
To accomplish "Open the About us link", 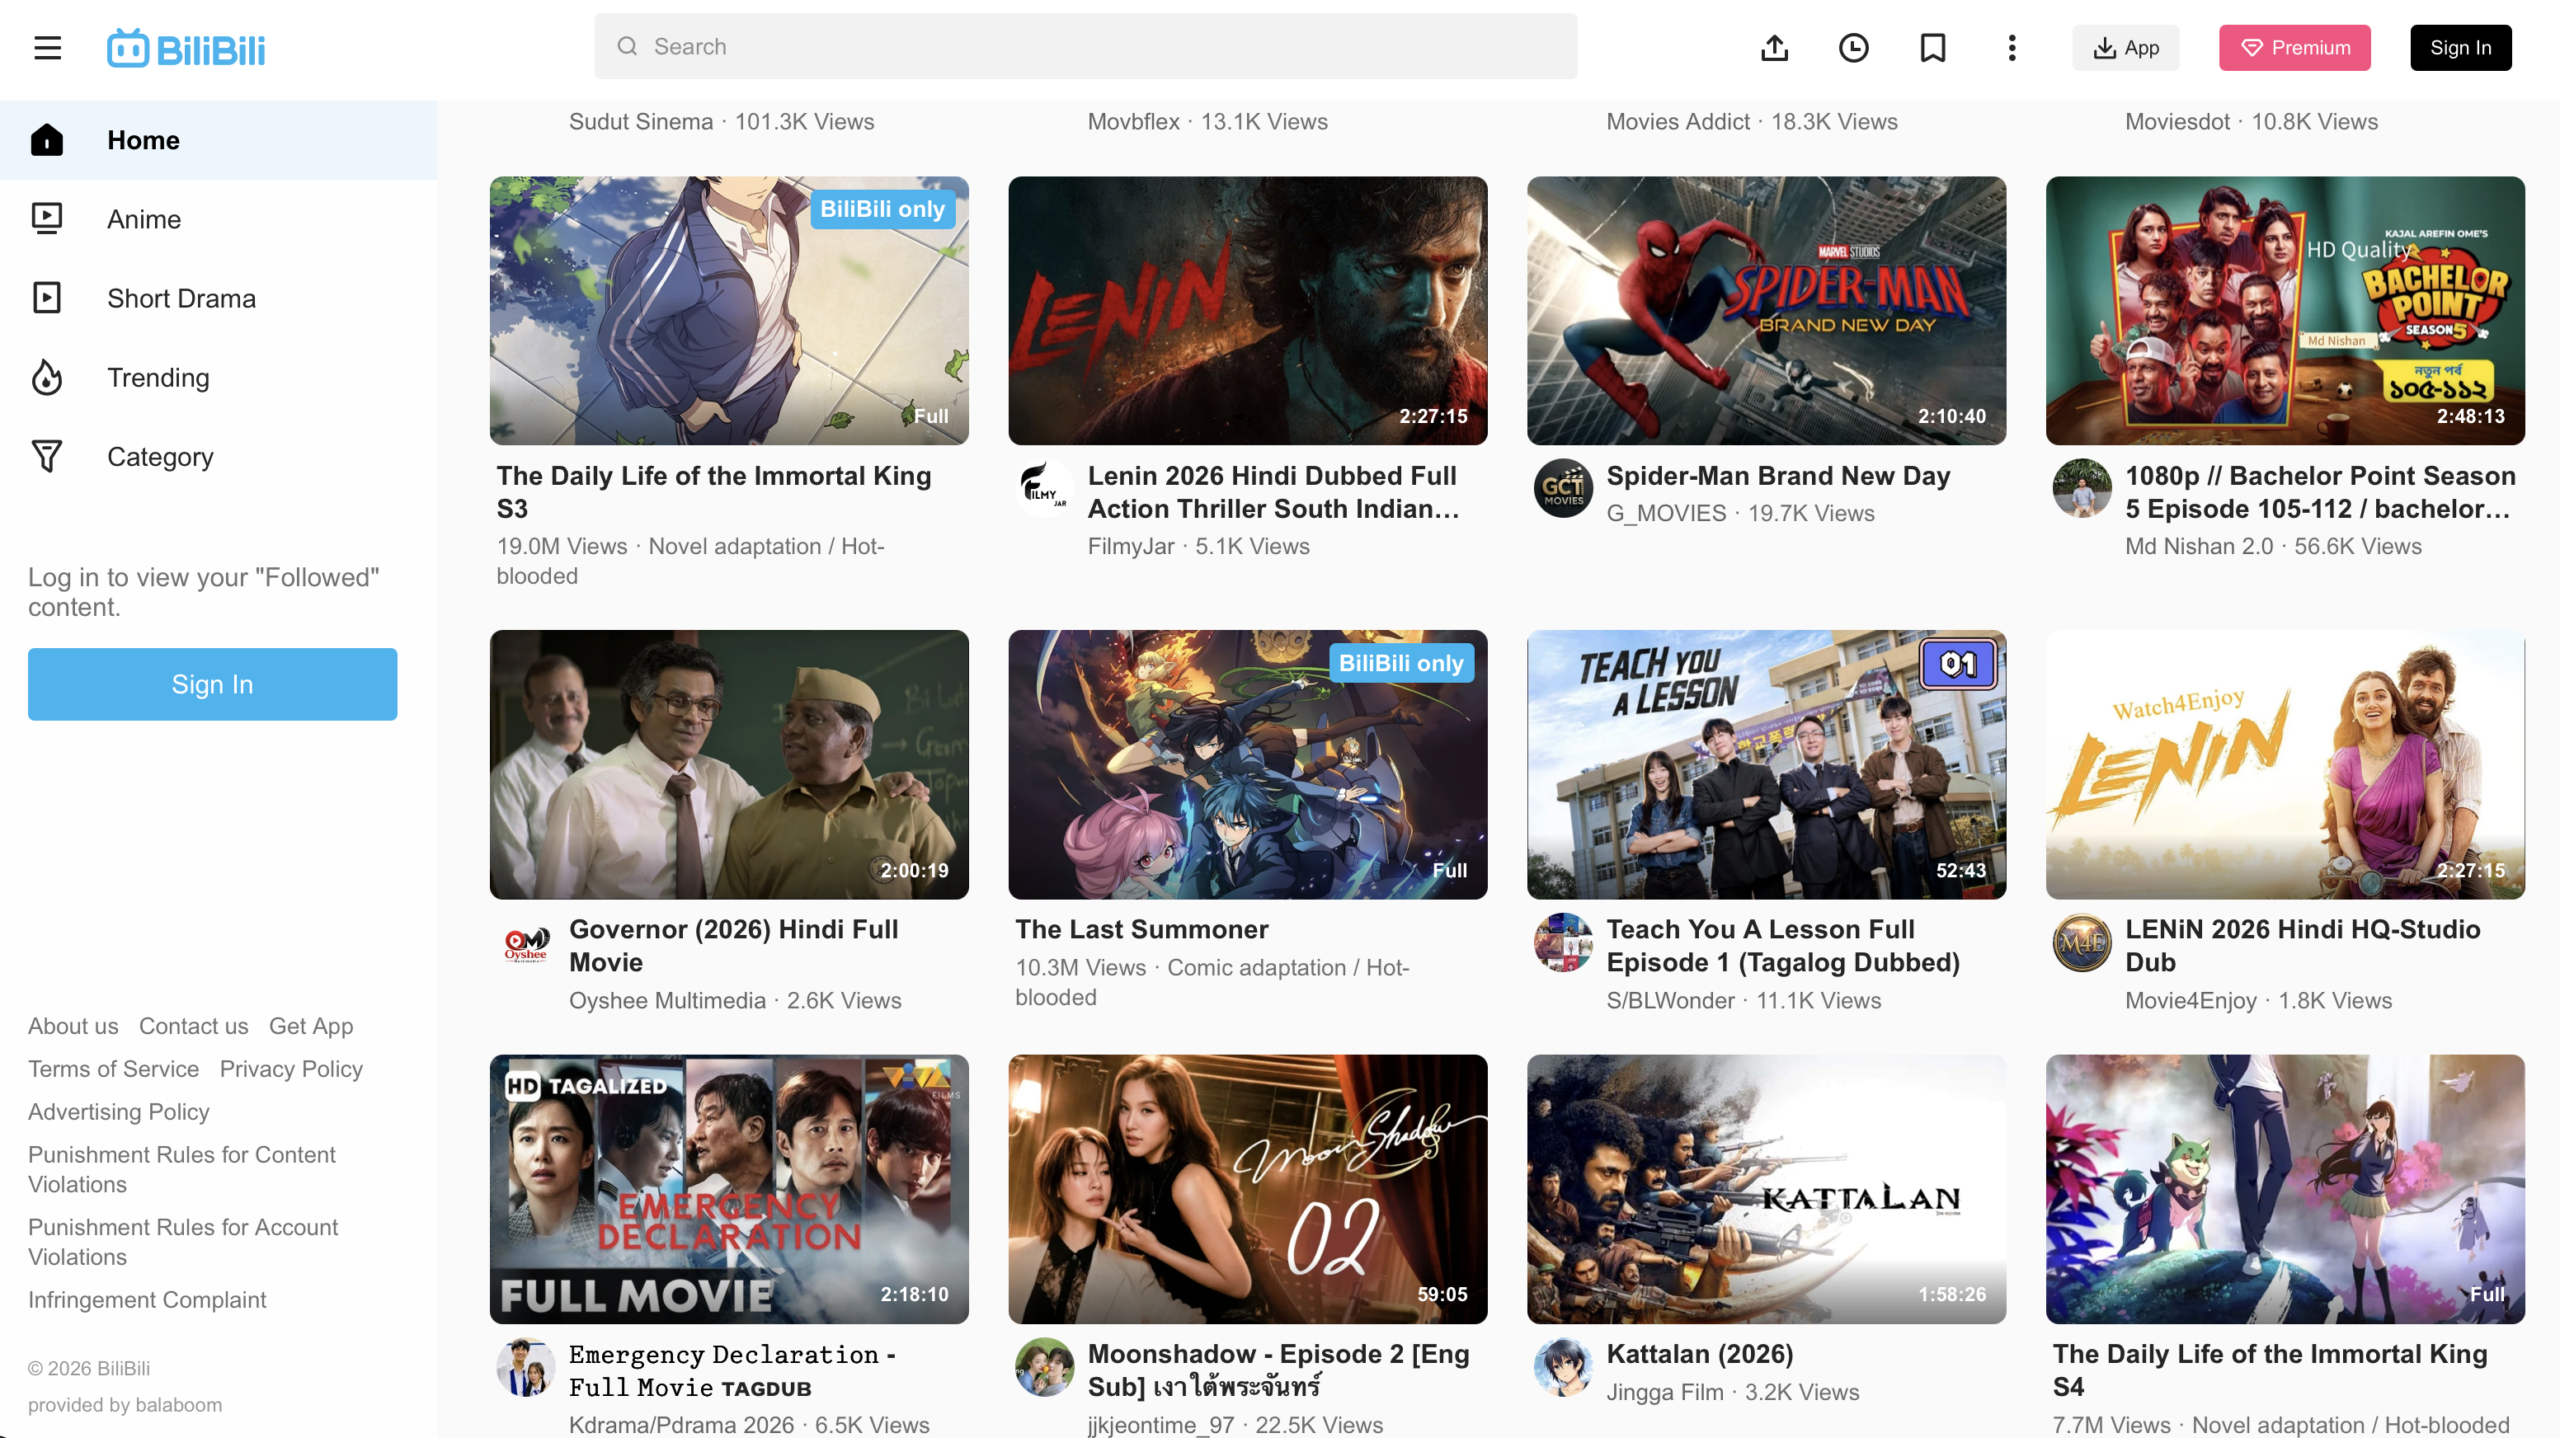I will tap(73, 1026).
